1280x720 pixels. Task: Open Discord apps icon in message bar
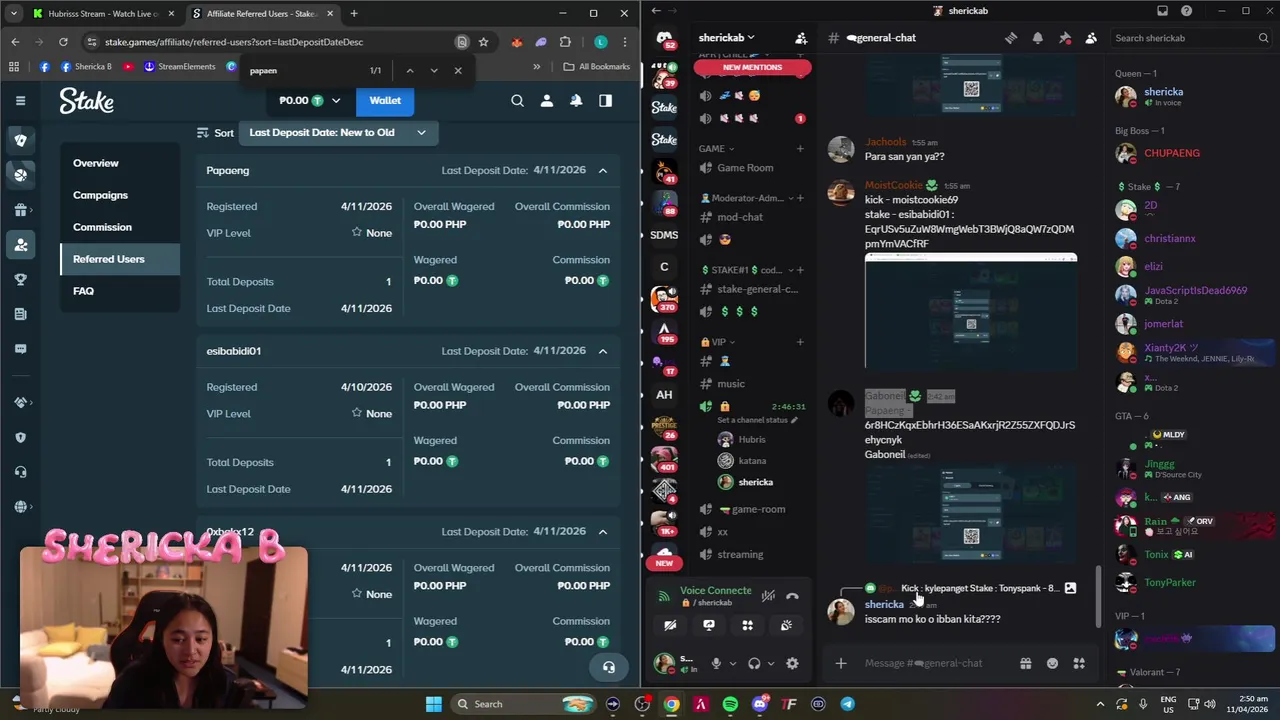(x=1078, y=663)
